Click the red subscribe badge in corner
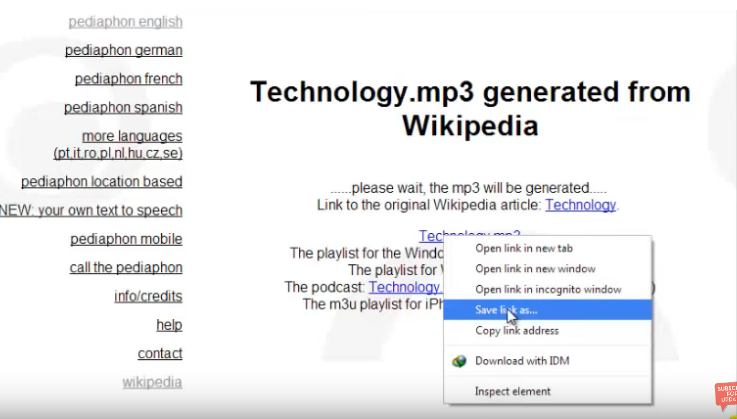737x419 pixels. (725, 397)
